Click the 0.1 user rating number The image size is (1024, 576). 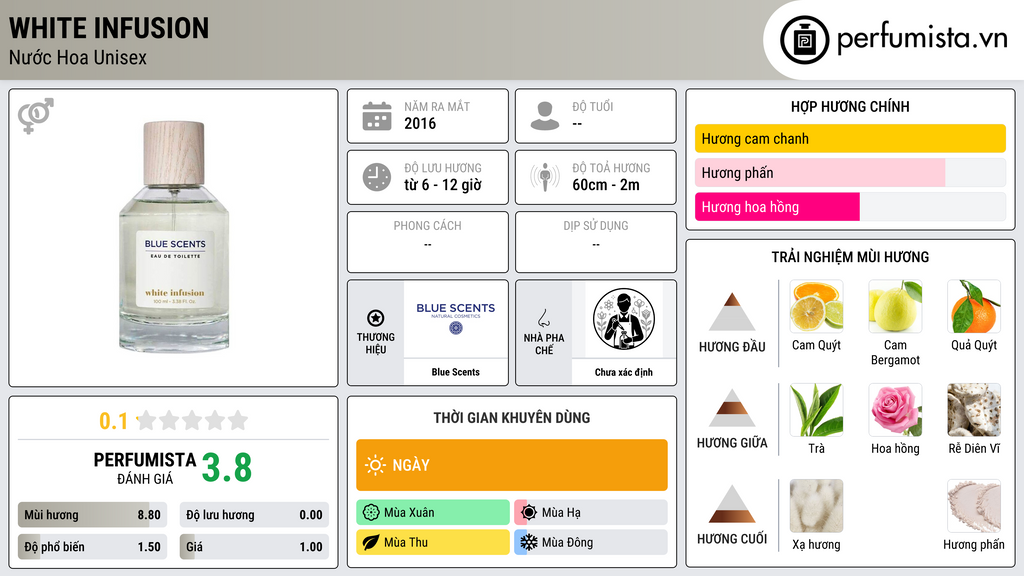(113, 421)
